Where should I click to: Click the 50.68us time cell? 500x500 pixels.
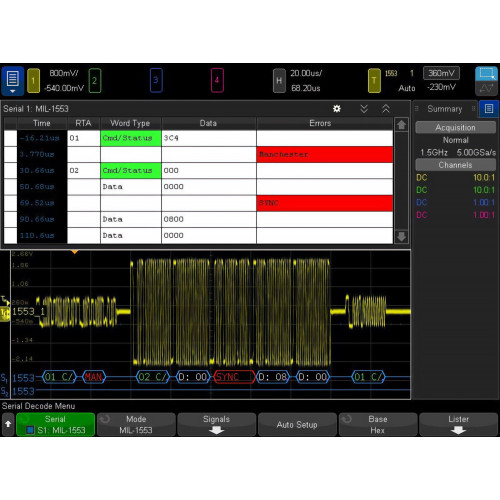pos(42,187)
